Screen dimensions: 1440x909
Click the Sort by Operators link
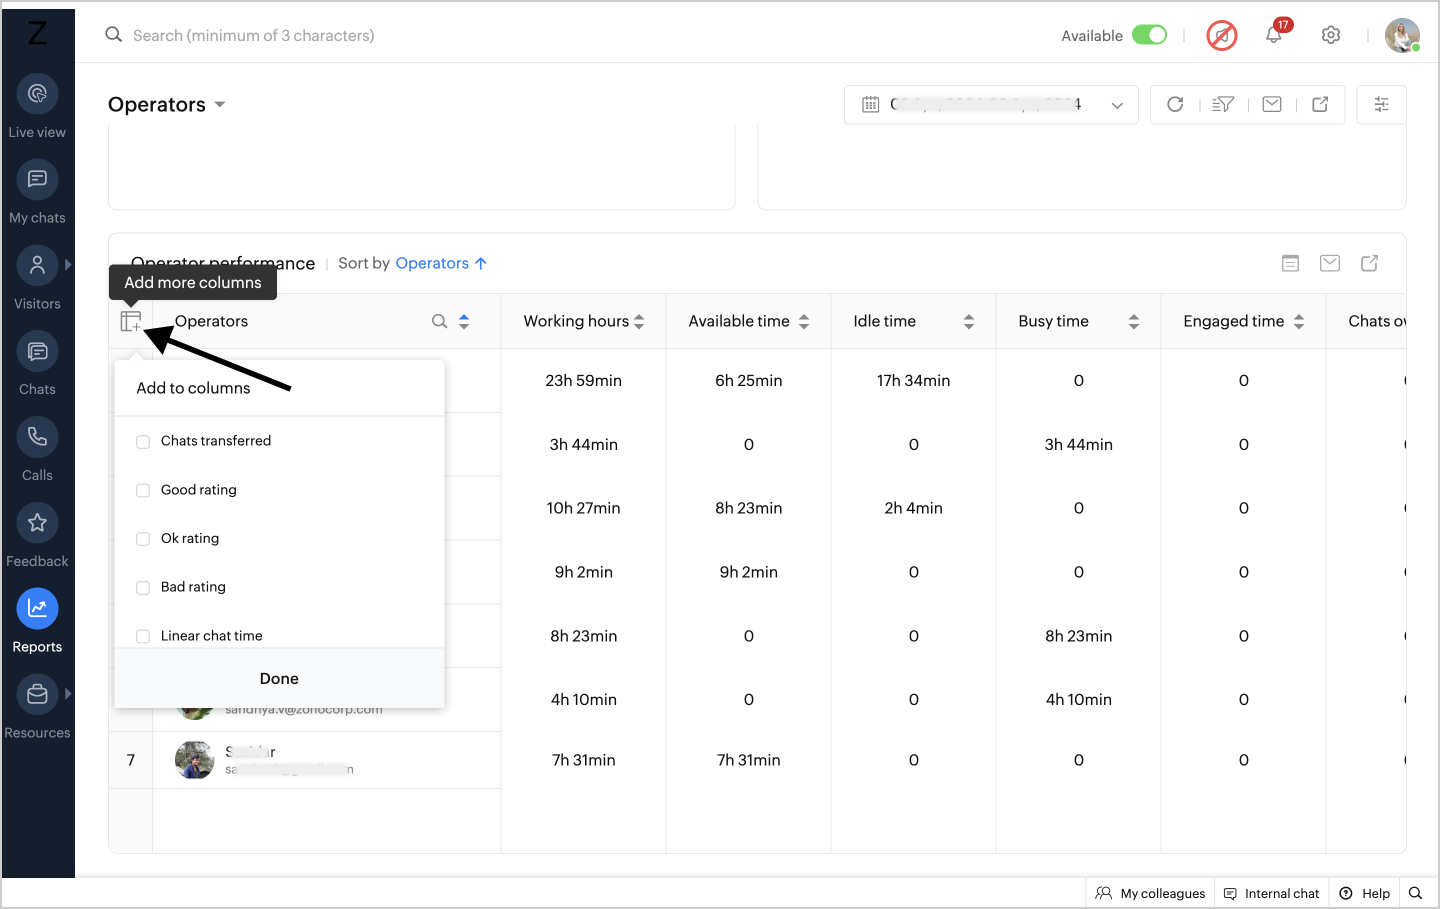pos(432,263)
